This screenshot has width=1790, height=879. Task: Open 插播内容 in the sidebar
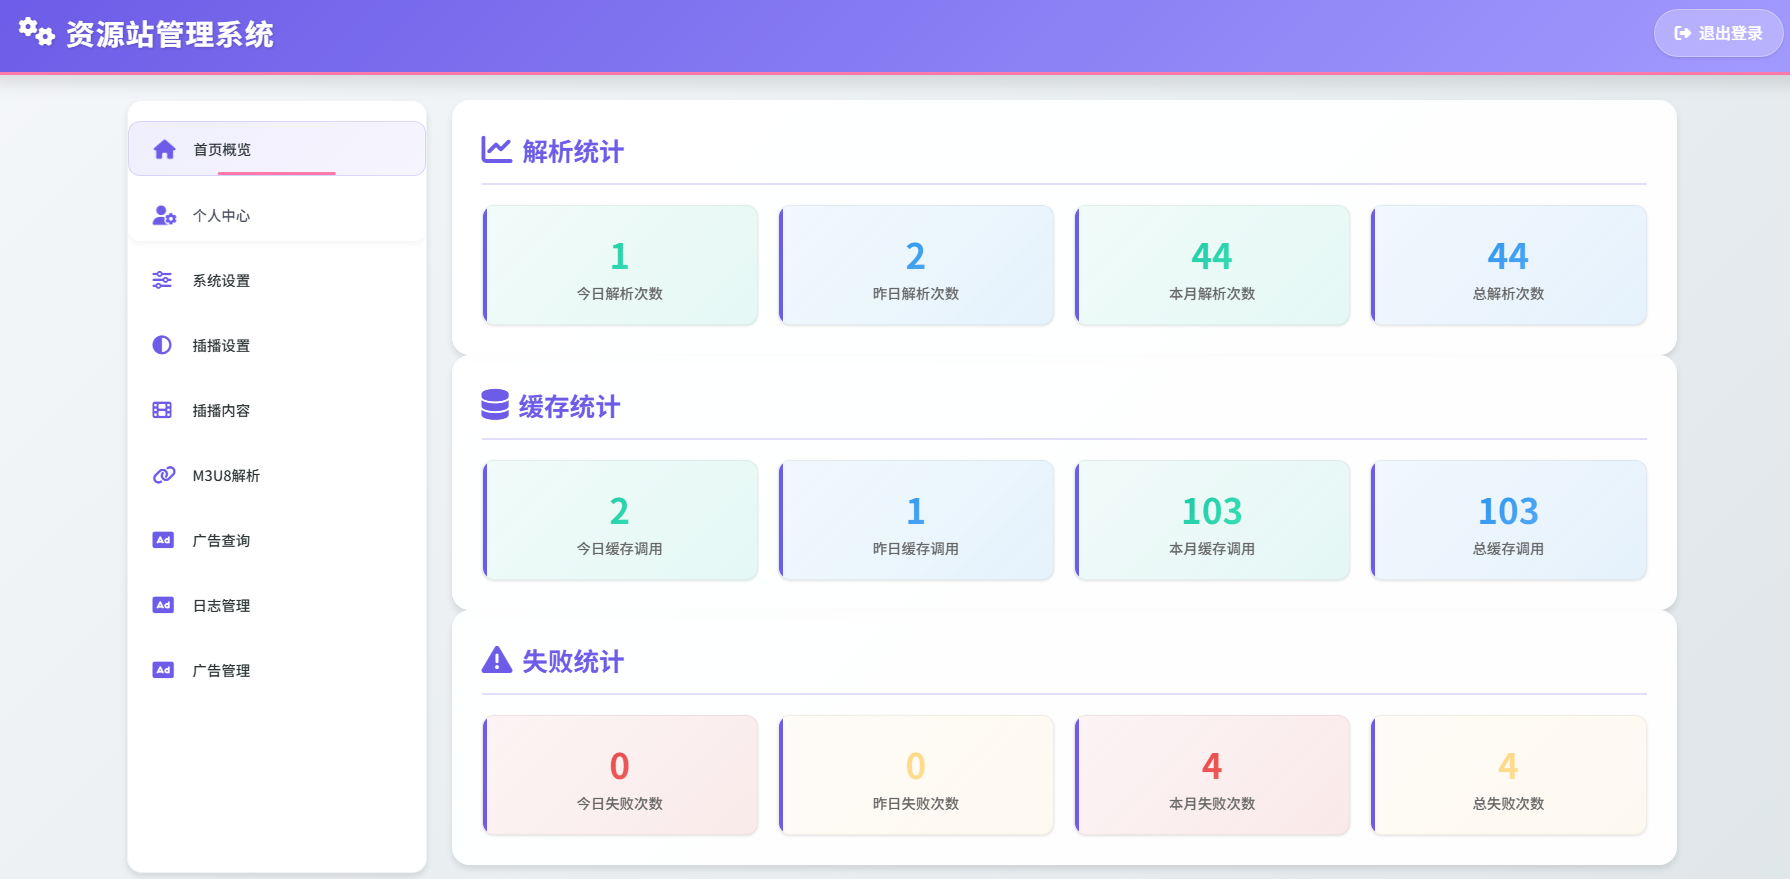277,410
